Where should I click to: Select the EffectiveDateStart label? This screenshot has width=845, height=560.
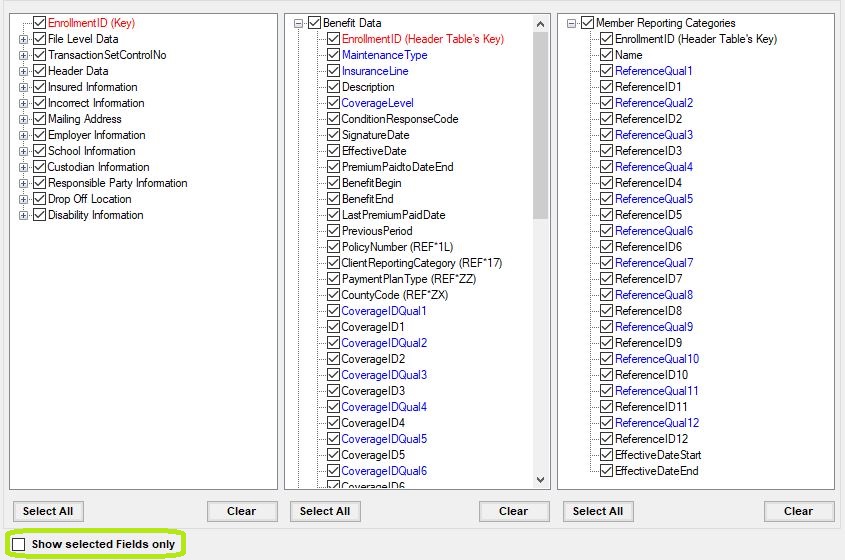click(x=658, y=455)
